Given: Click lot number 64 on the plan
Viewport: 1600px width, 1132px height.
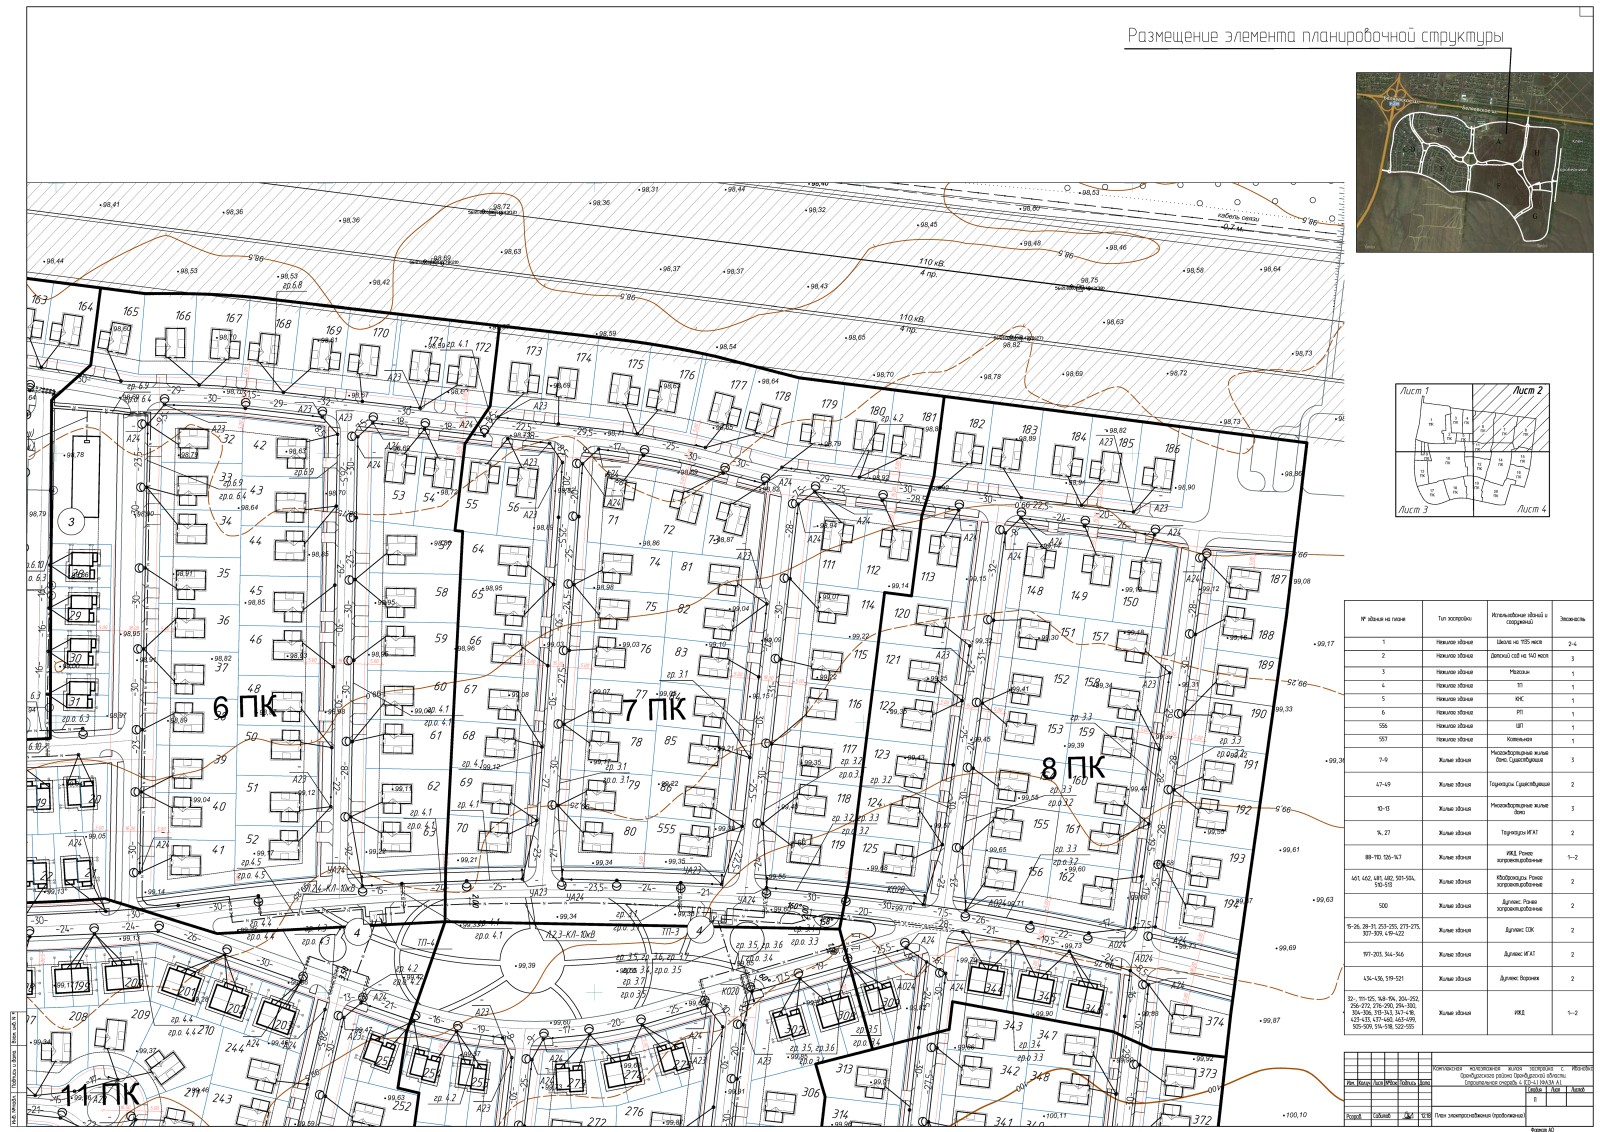Looking at the screenshot, I should (x=477, y=549).
